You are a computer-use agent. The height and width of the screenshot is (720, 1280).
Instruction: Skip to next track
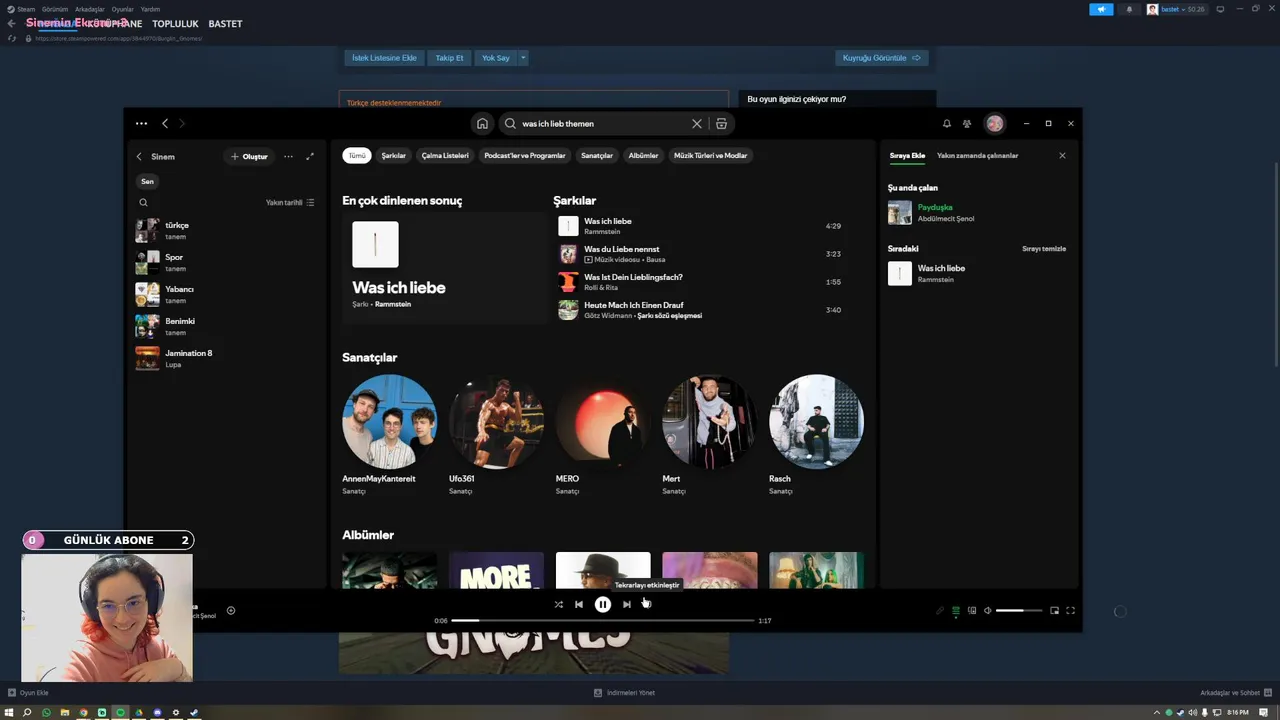[627, 604]
